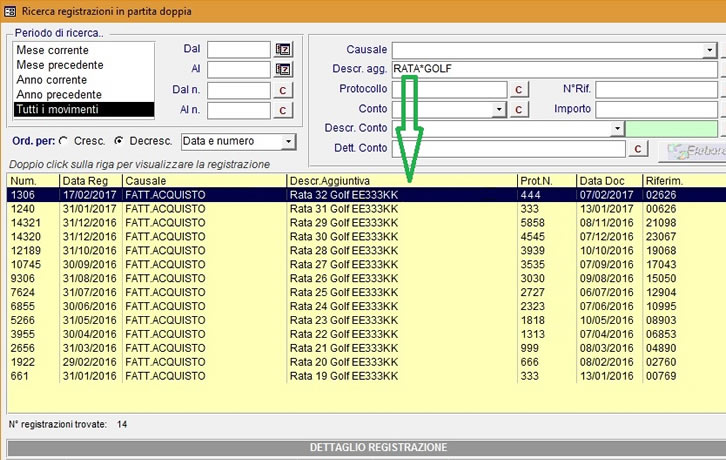Viewport: 726px width, 460px height.
Task: Select row Rata 32 Golf EE333KK
Action: tap(367, 195)
